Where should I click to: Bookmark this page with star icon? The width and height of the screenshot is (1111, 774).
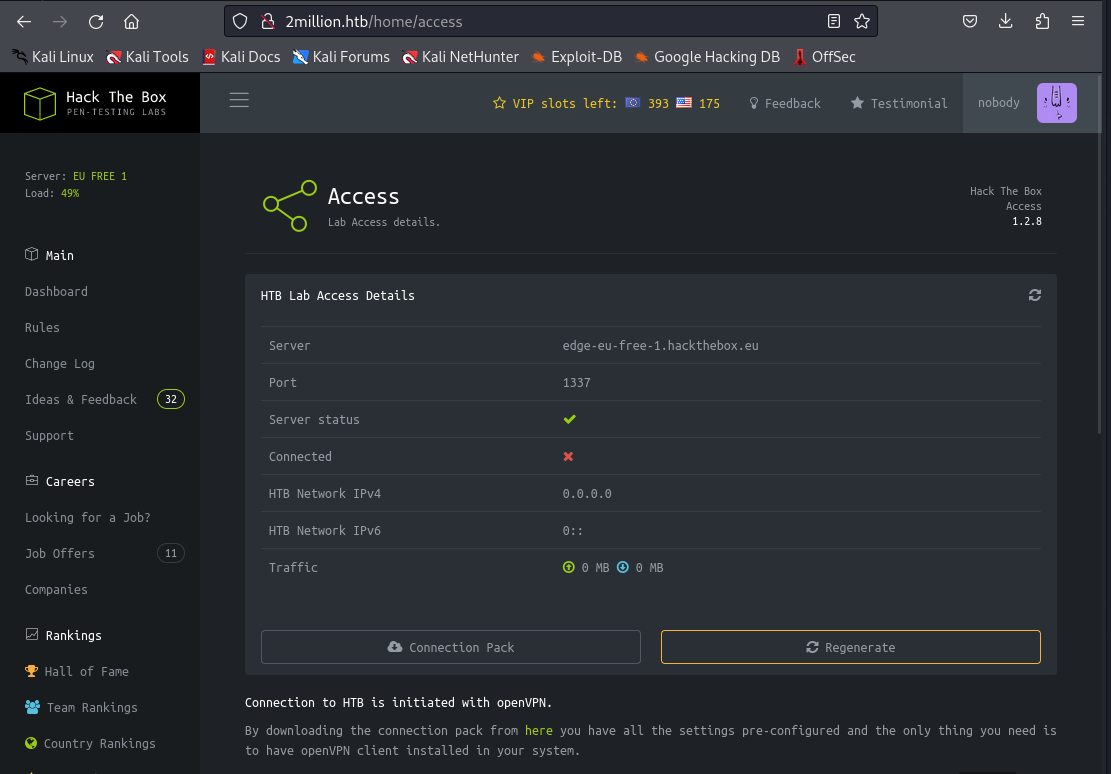pos(862,21)
